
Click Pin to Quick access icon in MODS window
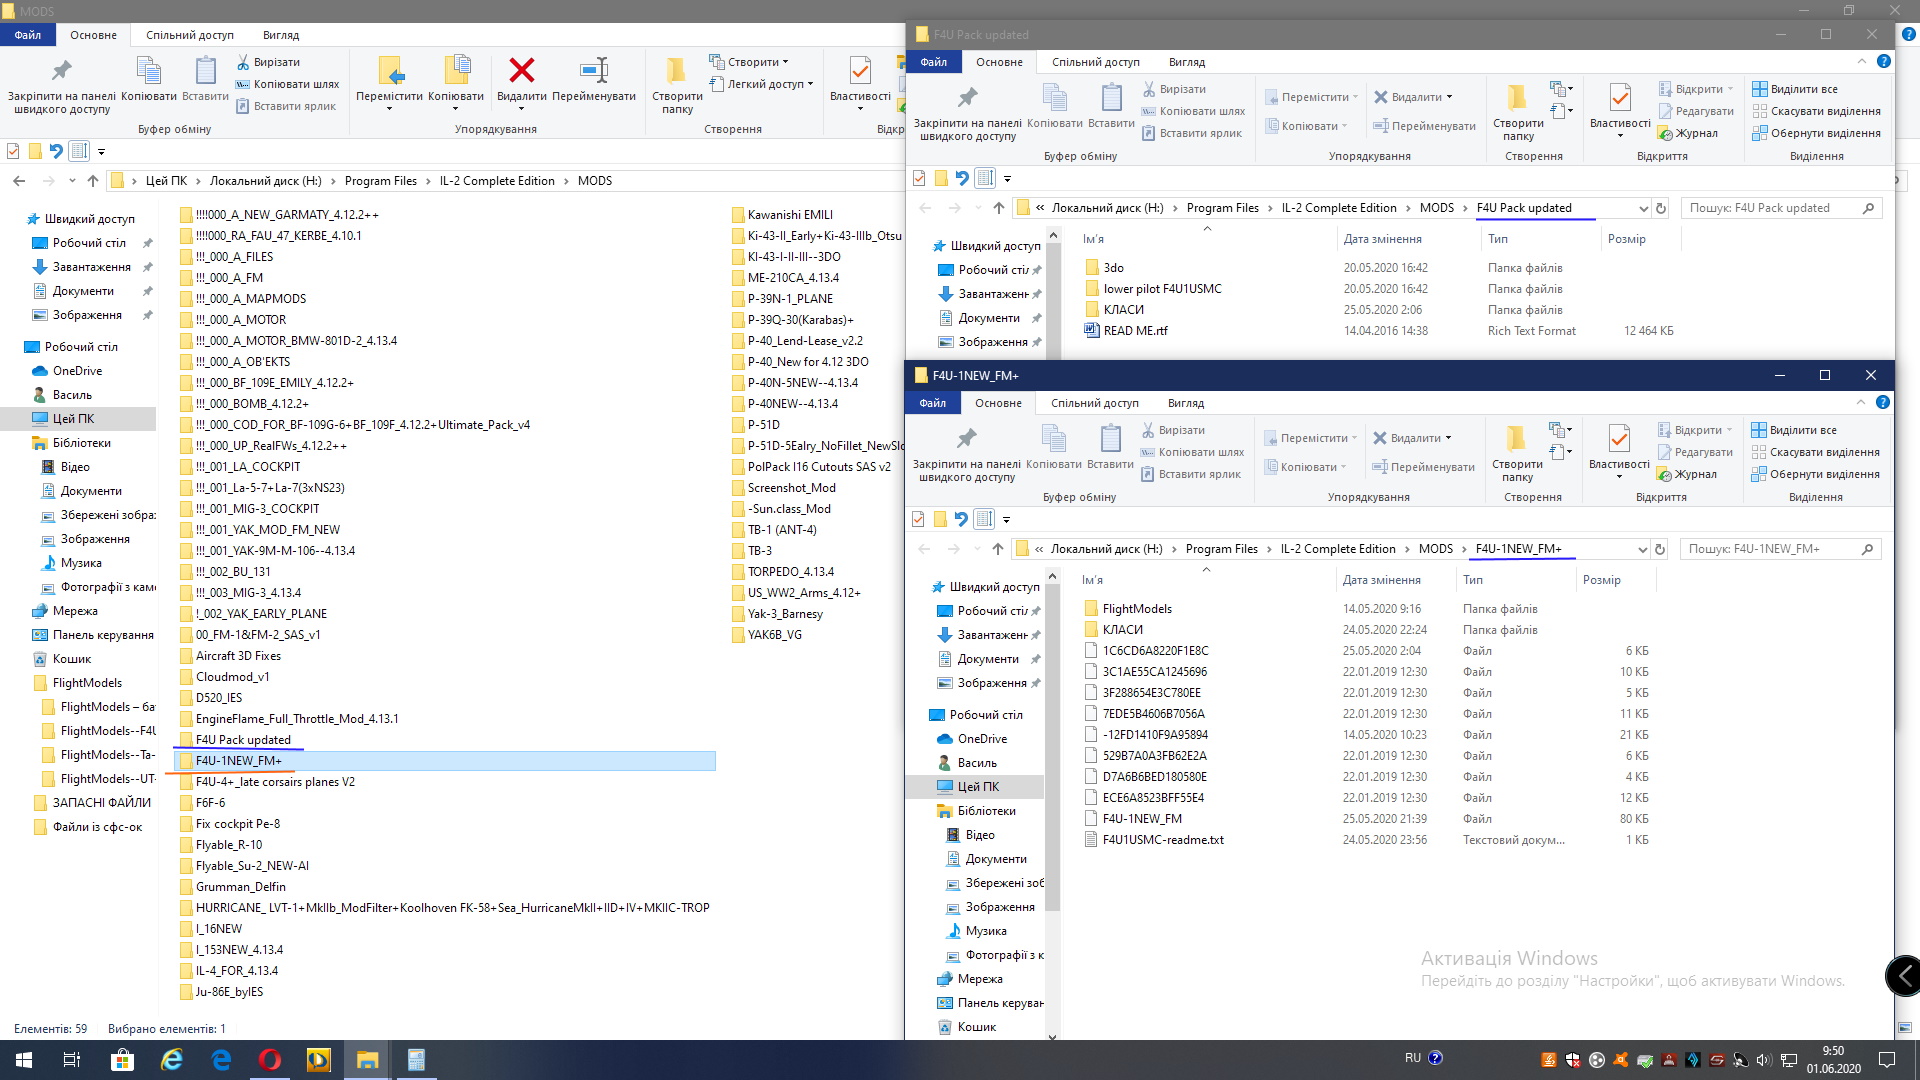click(x=61, y=72)
